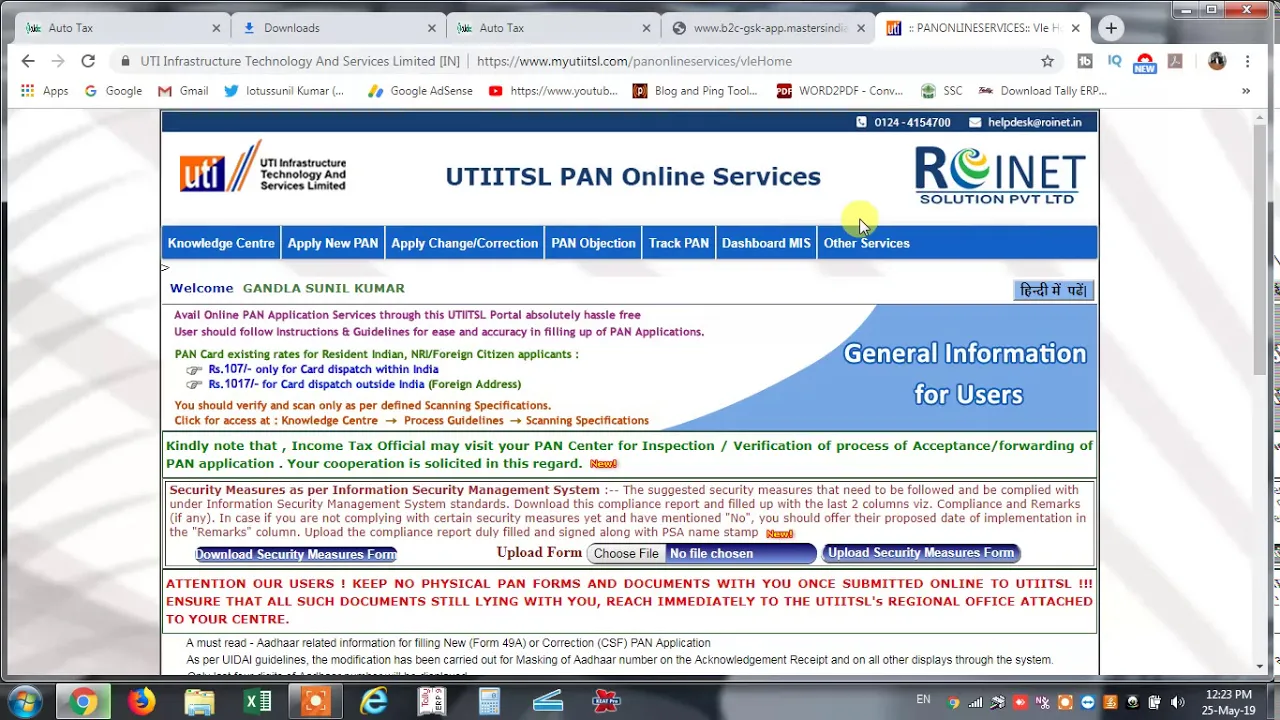Open the Knowledge Centre menu
This screenshot has height=720, width=1280.
[221, 243]
